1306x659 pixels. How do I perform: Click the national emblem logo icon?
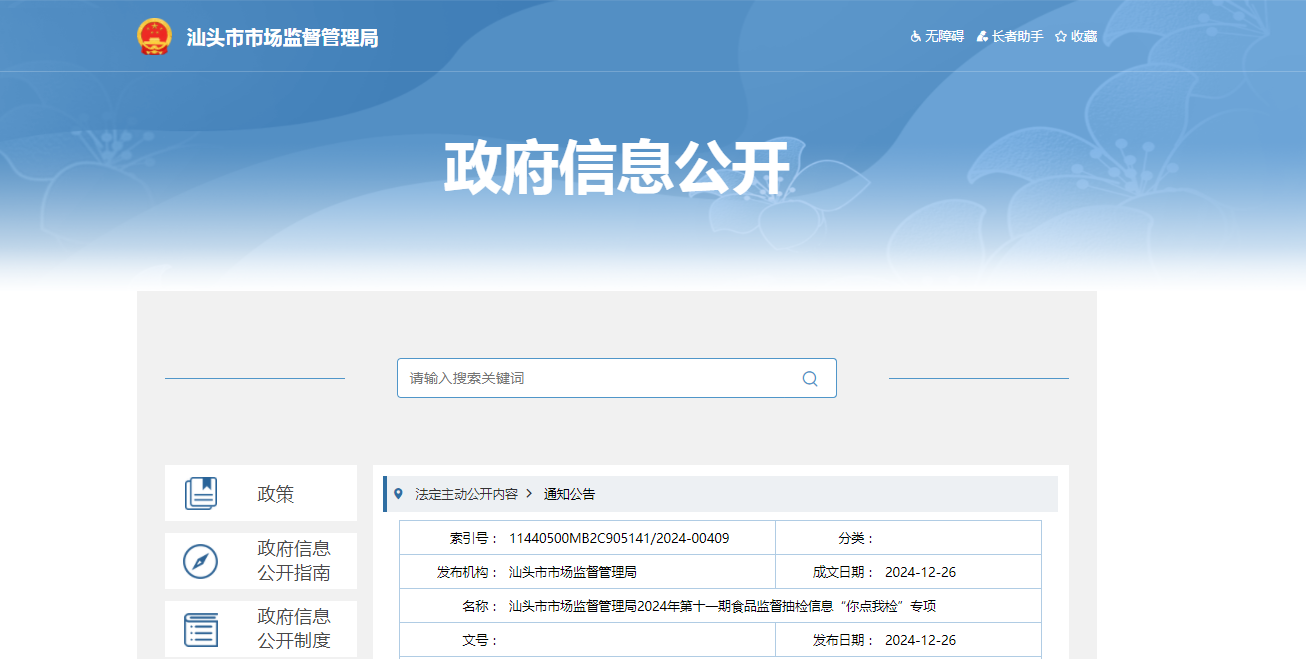[154, 37]
